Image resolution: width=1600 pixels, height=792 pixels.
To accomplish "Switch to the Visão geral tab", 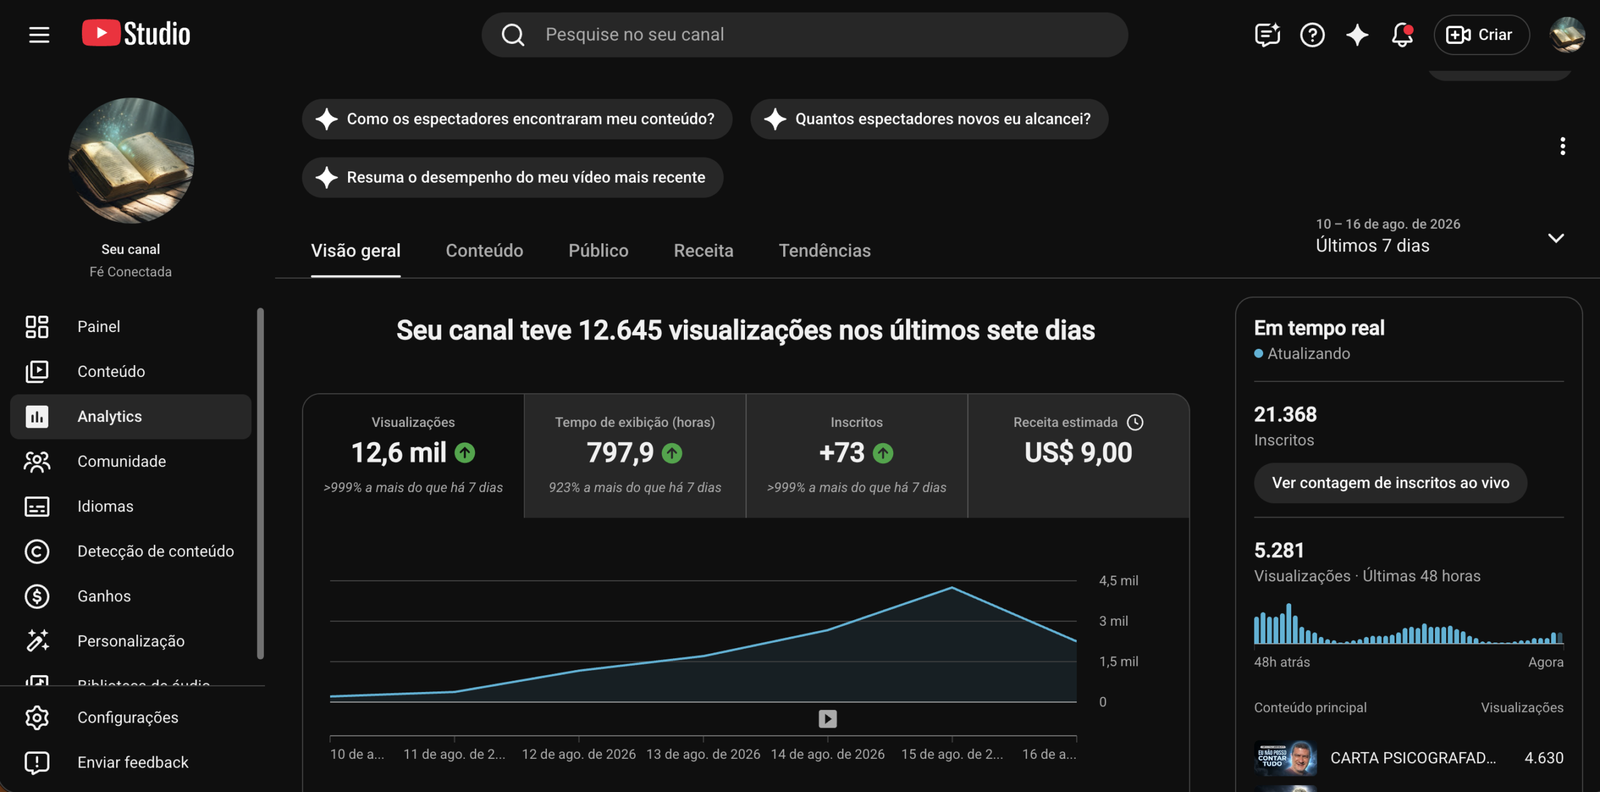I will point(356,251).
